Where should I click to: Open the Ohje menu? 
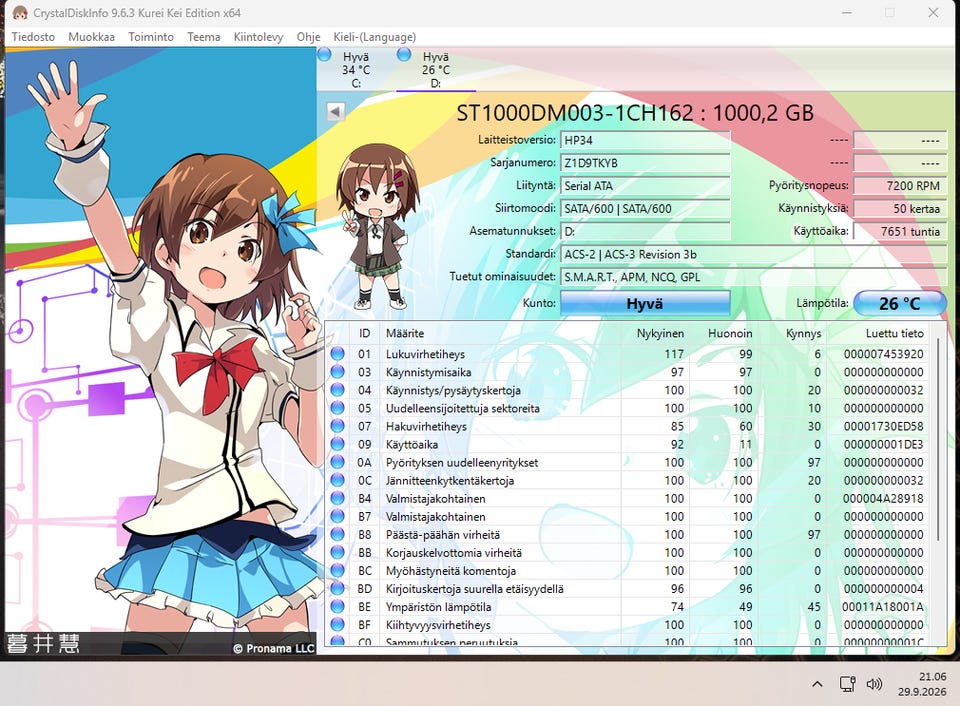click(x=308, y=37)
